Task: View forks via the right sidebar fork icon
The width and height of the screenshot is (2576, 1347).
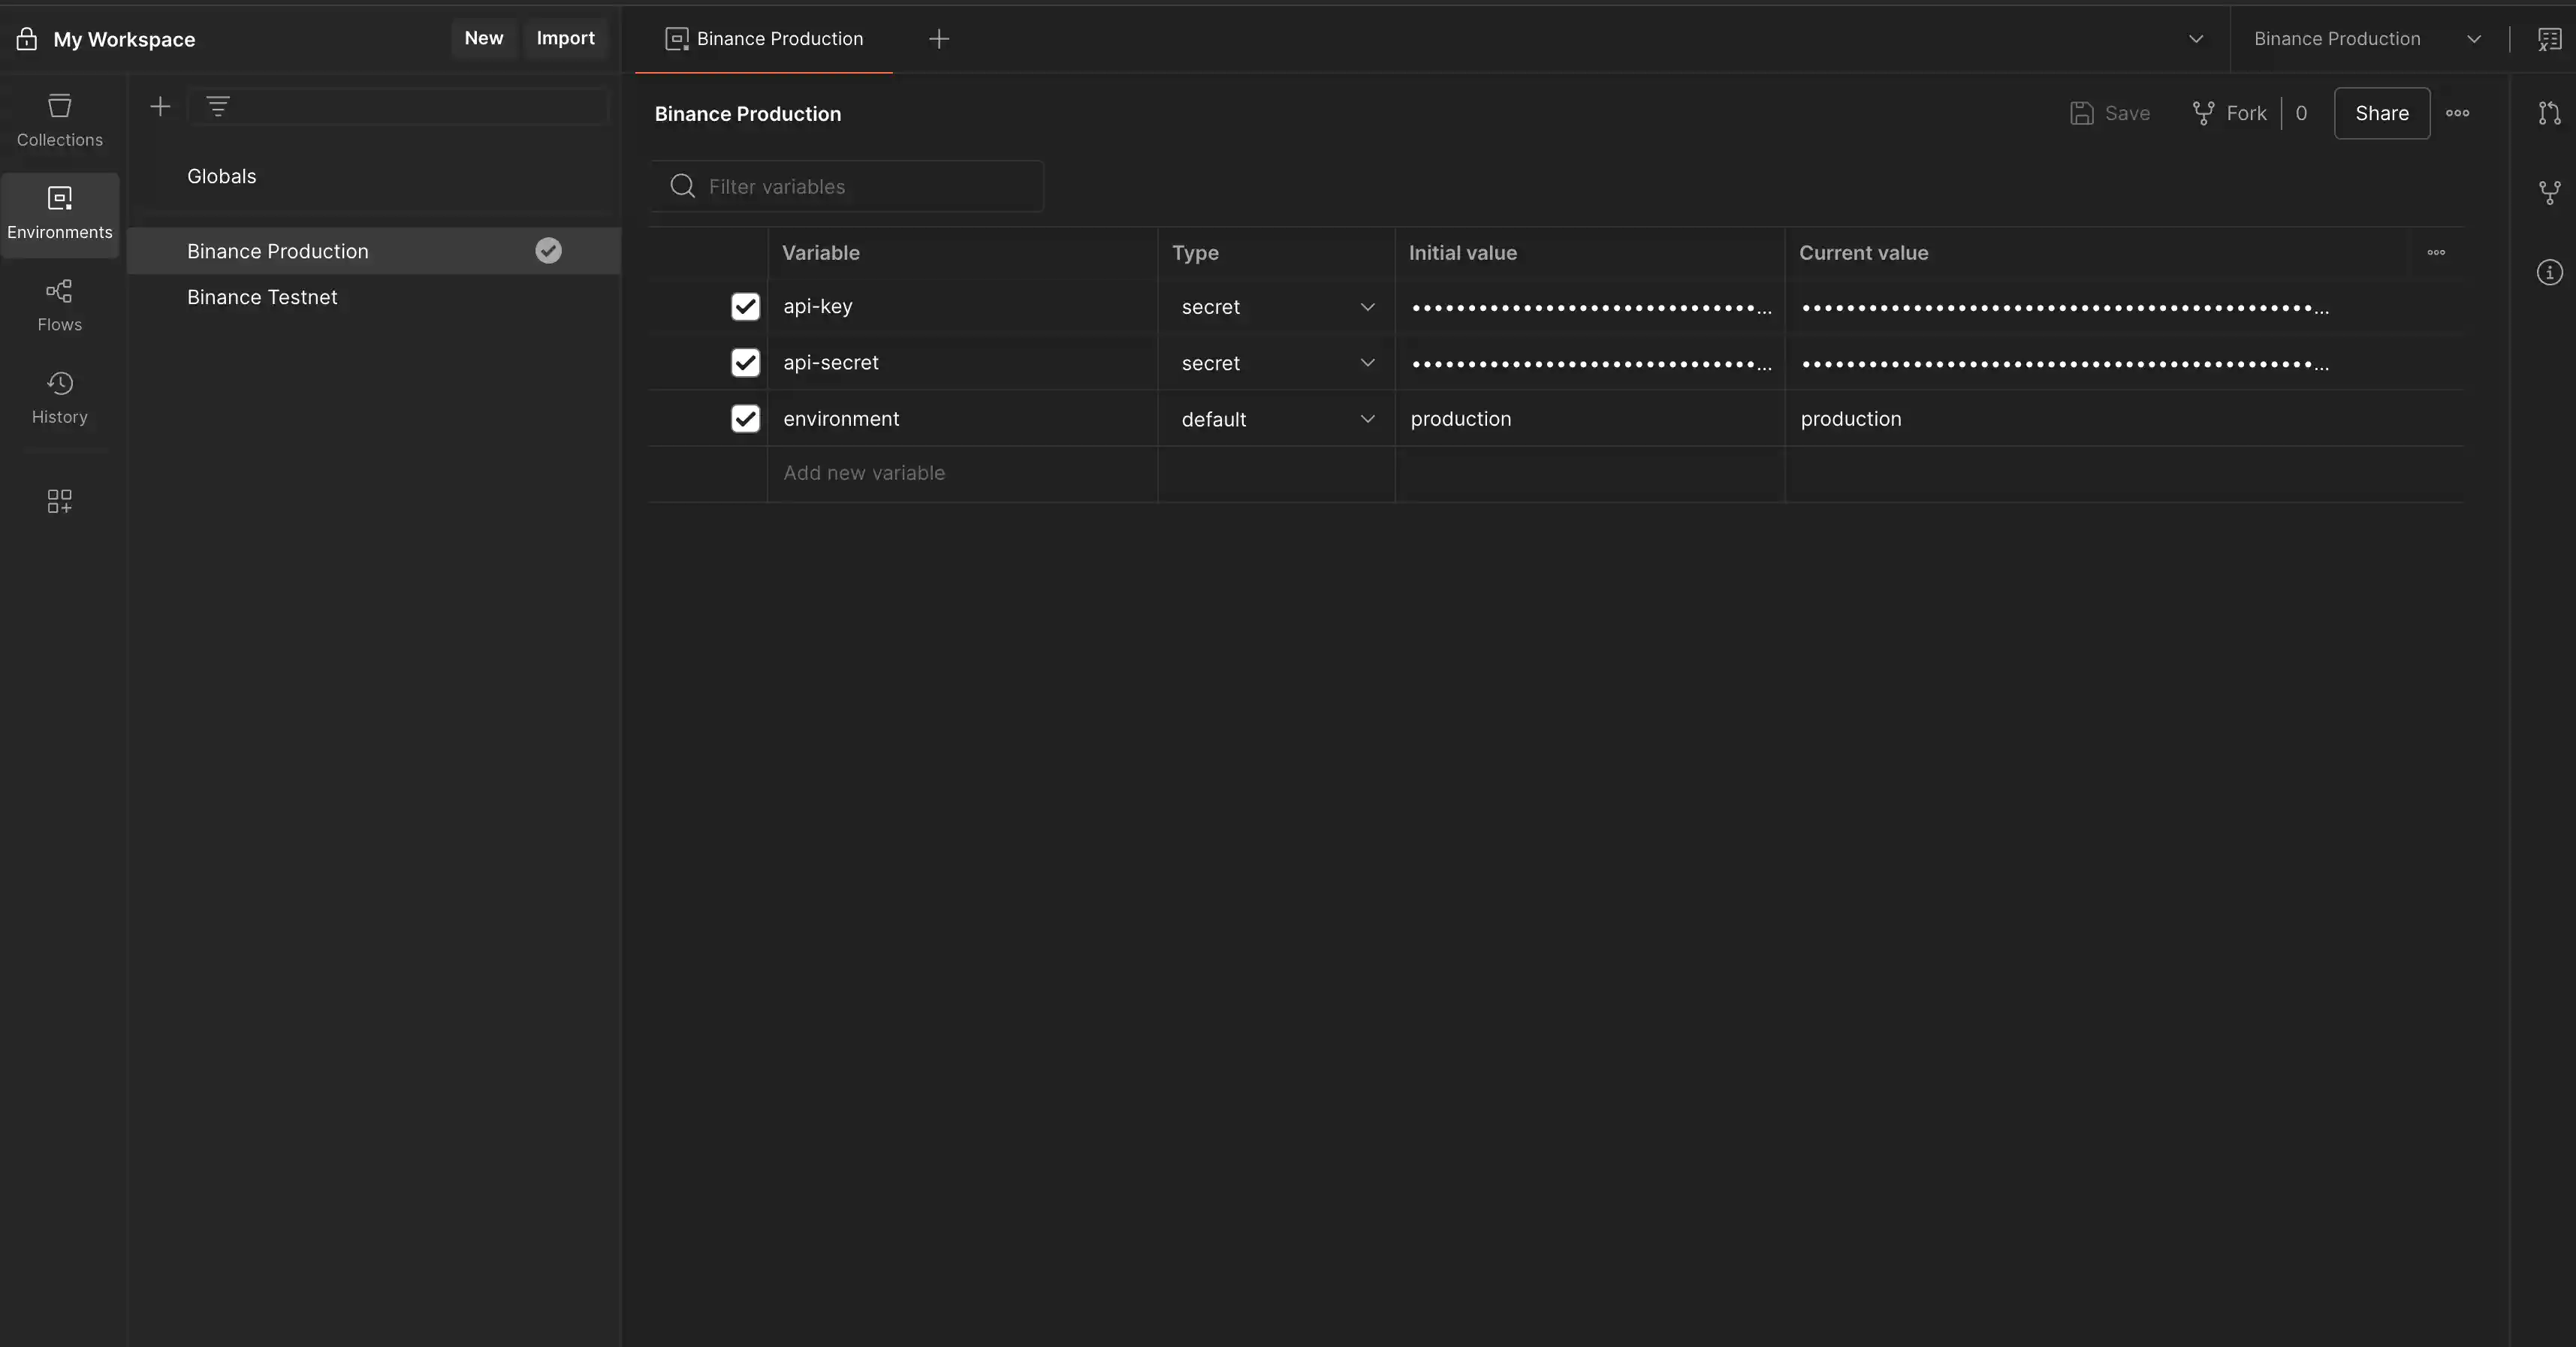Action: pyautogui.click(x=2549, y=192)
